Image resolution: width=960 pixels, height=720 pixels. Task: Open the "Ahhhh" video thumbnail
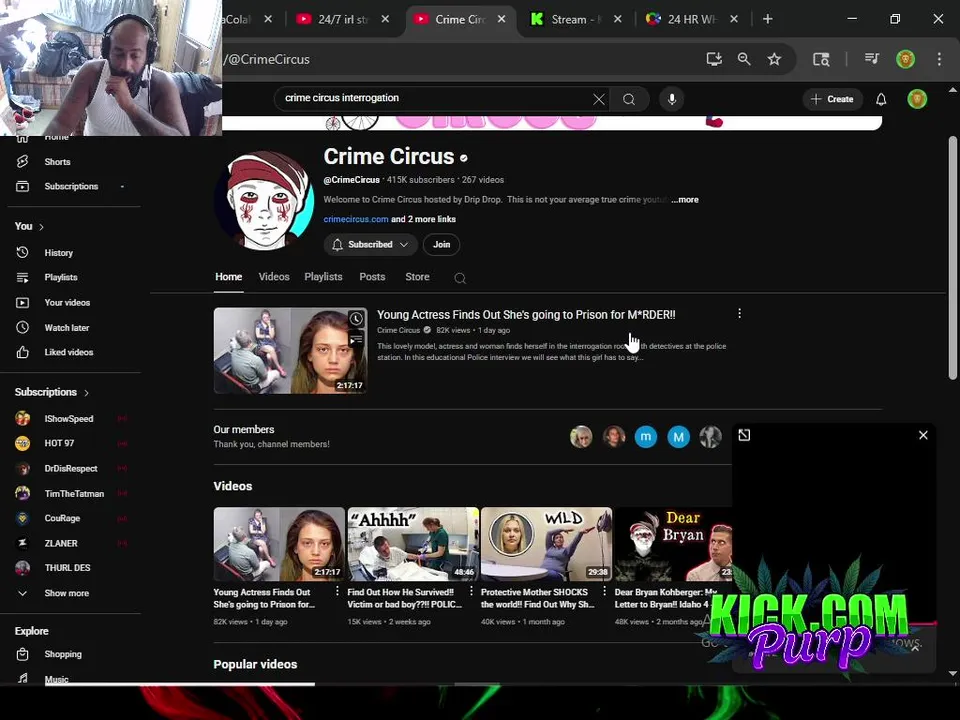click(x=413, y=544)
